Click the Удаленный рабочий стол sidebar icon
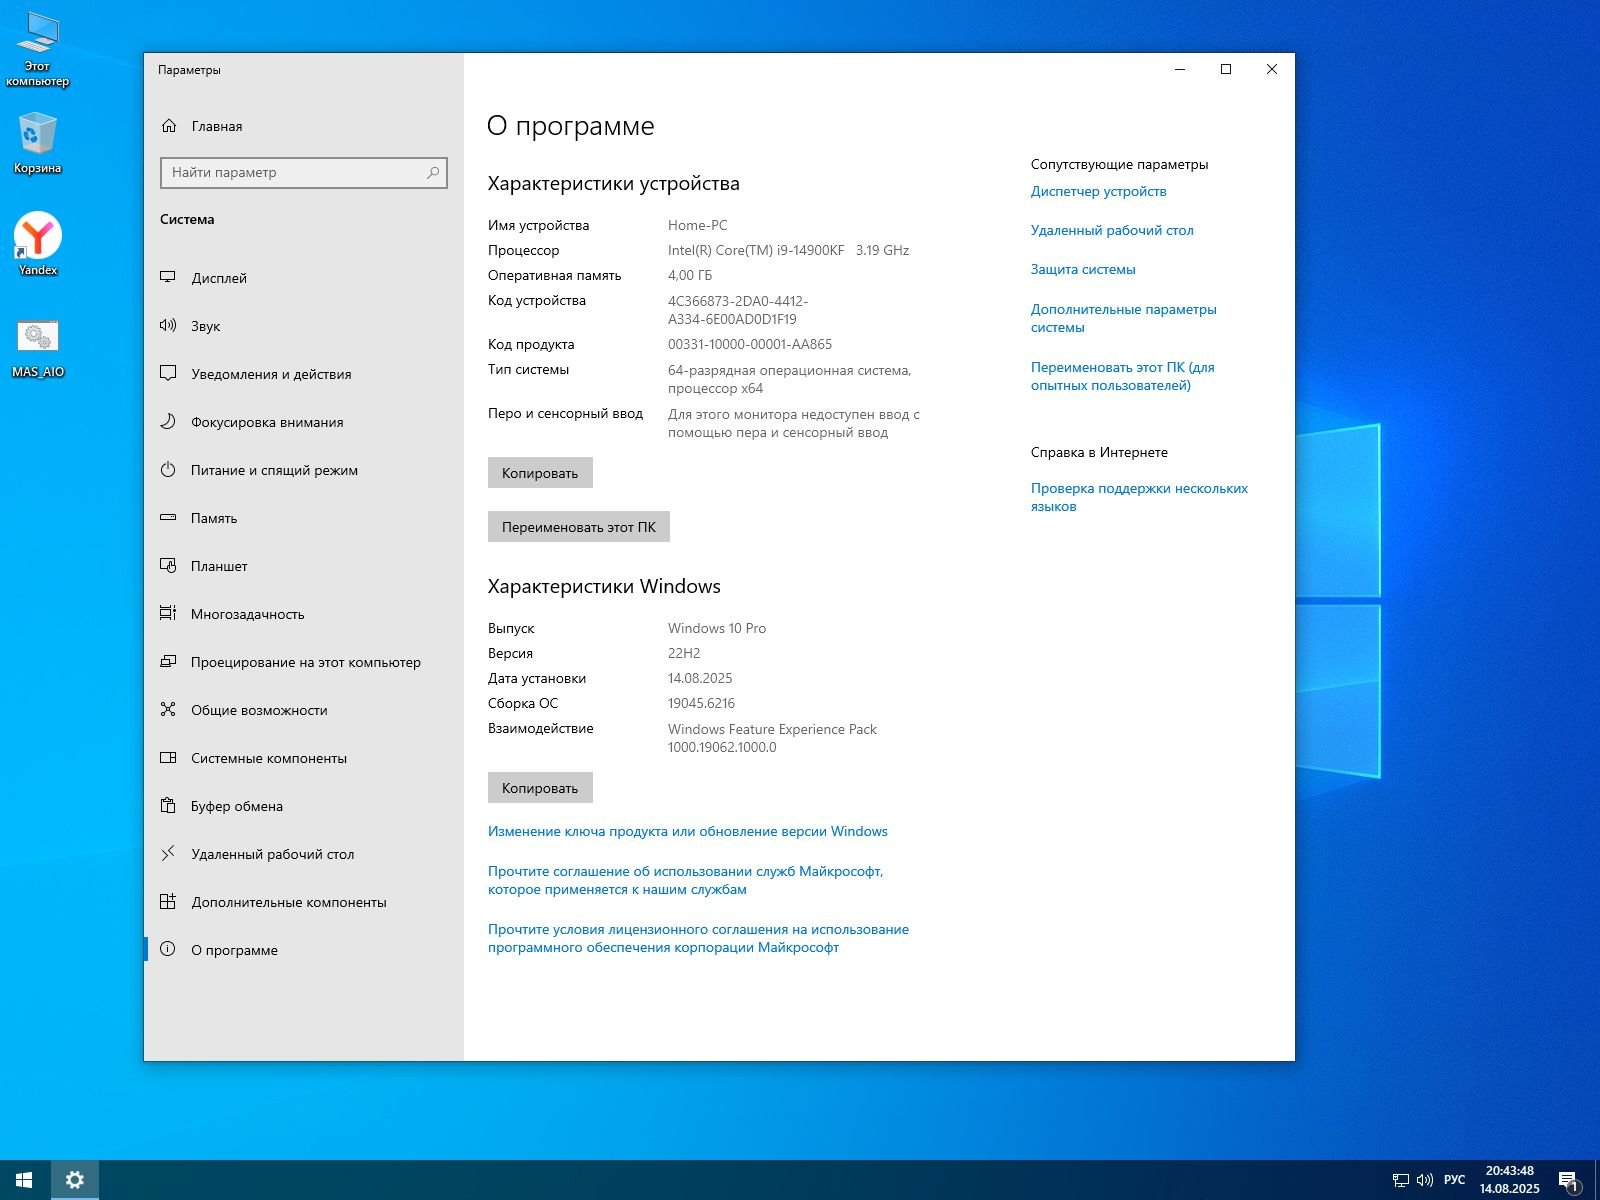Viewport: 1600px width, 1200px height. pyautogui.click(x=168, y=854)
